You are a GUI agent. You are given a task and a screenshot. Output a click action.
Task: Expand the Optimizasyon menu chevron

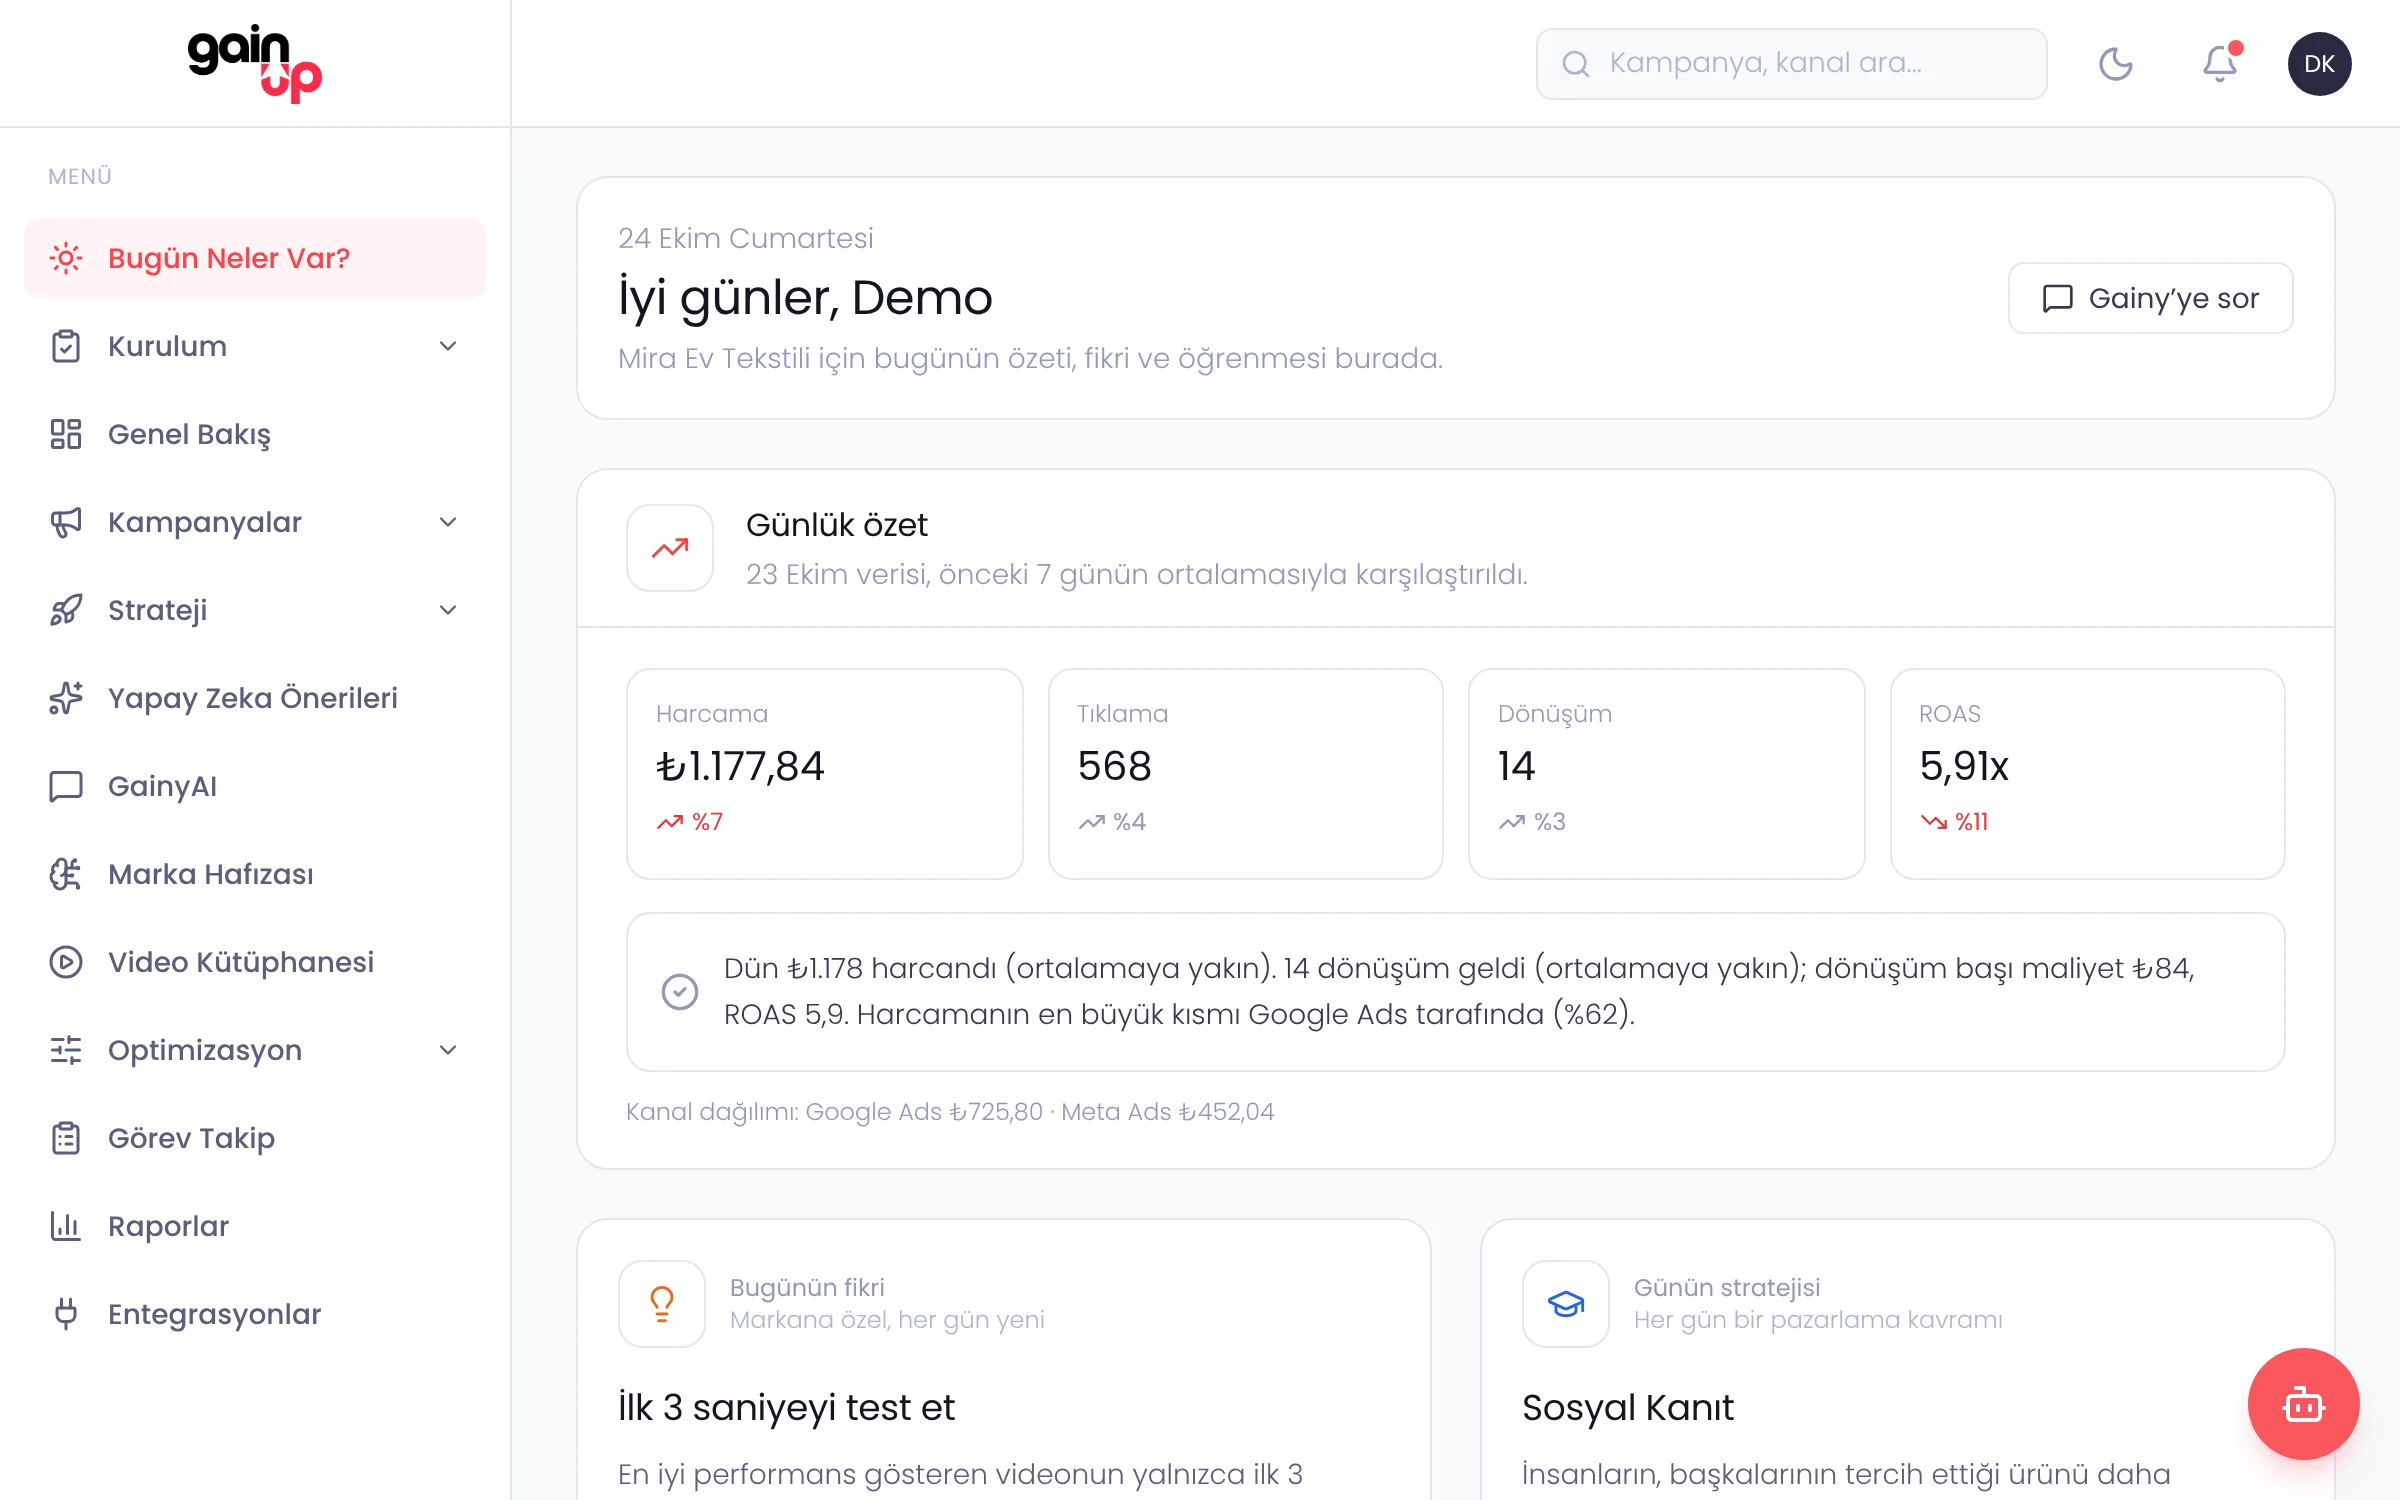point(448,1050)
